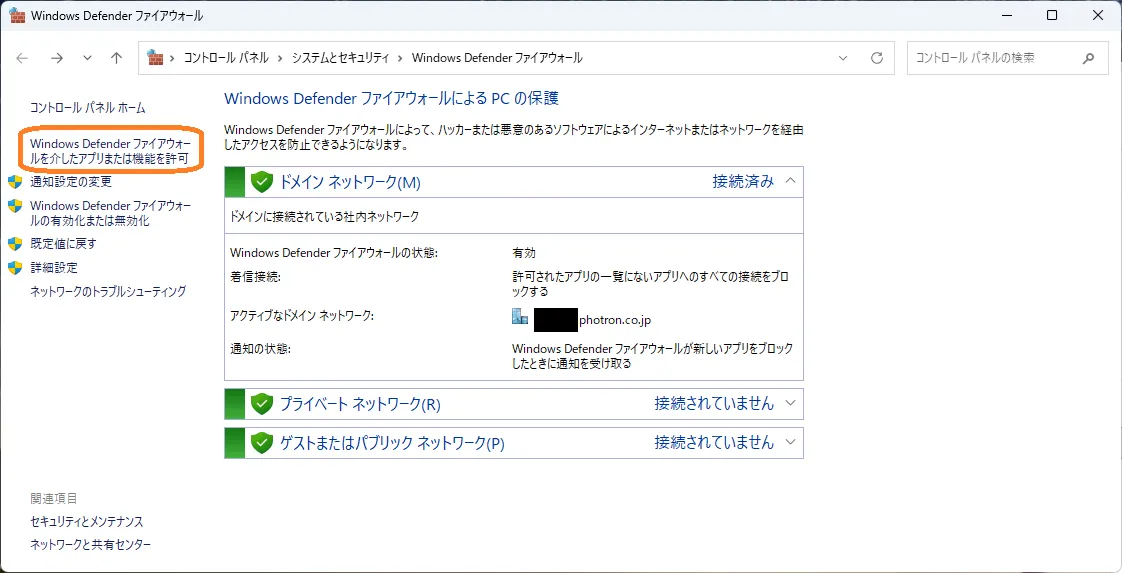Click the domain network building icon
Screen dimensions: 1122x573
pyautogui.click(x=520, y=317)
